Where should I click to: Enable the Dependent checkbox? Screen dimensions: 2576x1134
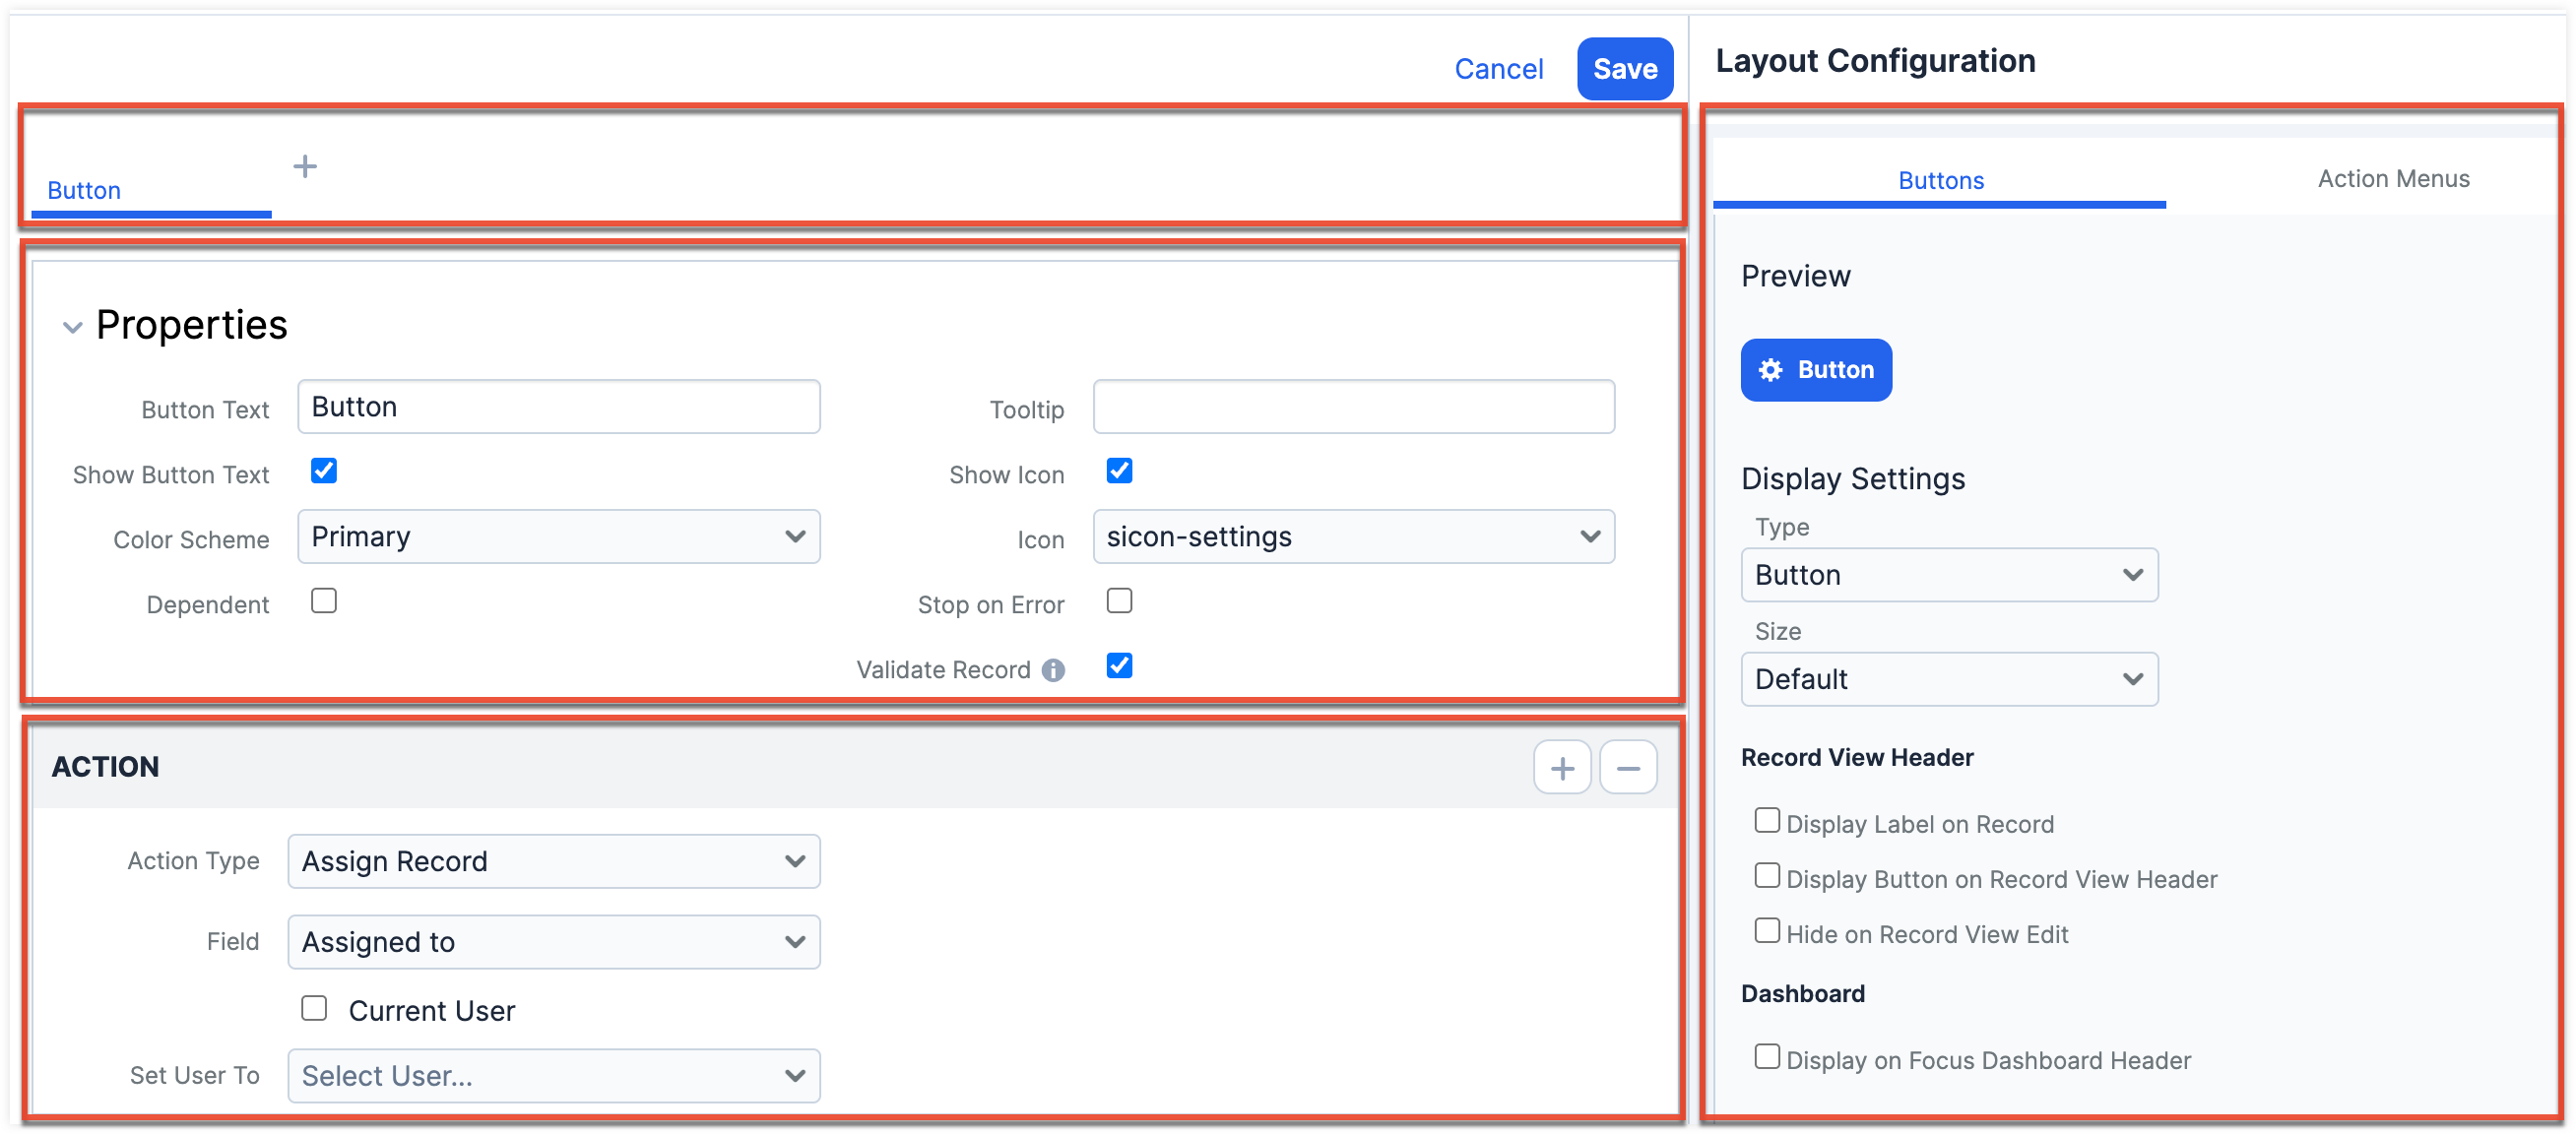coord(324,601)
